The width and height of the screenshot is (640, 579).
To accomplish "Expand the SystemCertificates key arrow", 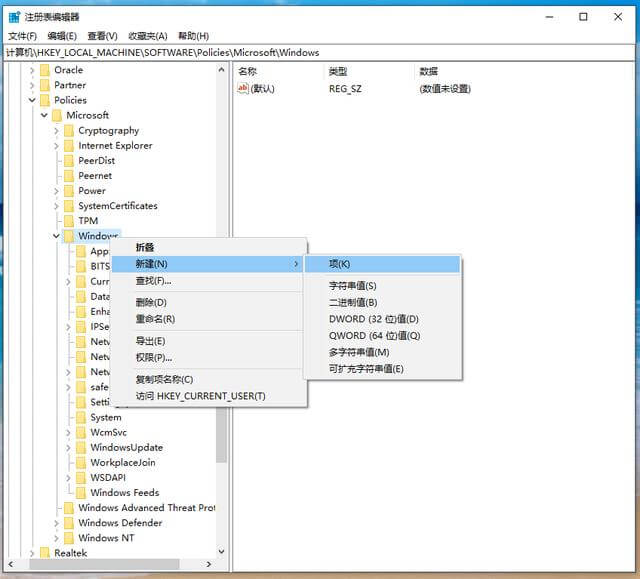I will [x=56, y=206].
